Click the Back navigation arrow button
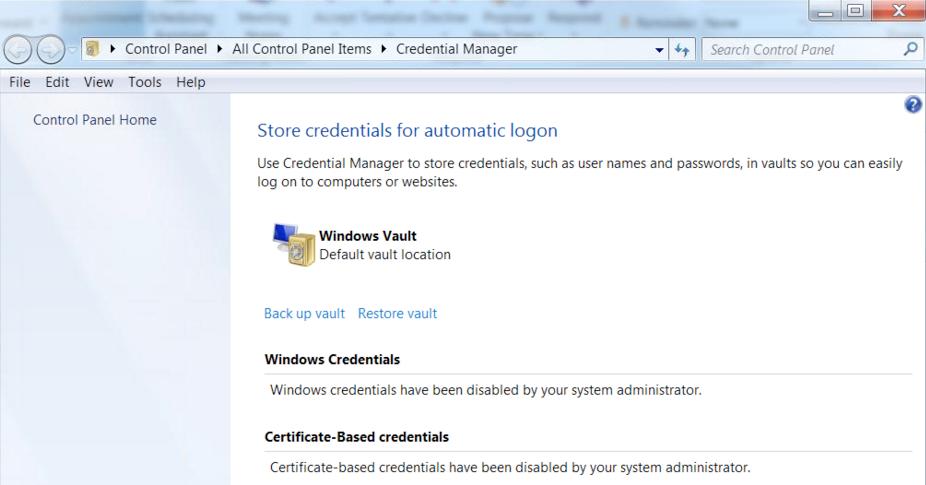The image size is (926, 485). (18, 50)
